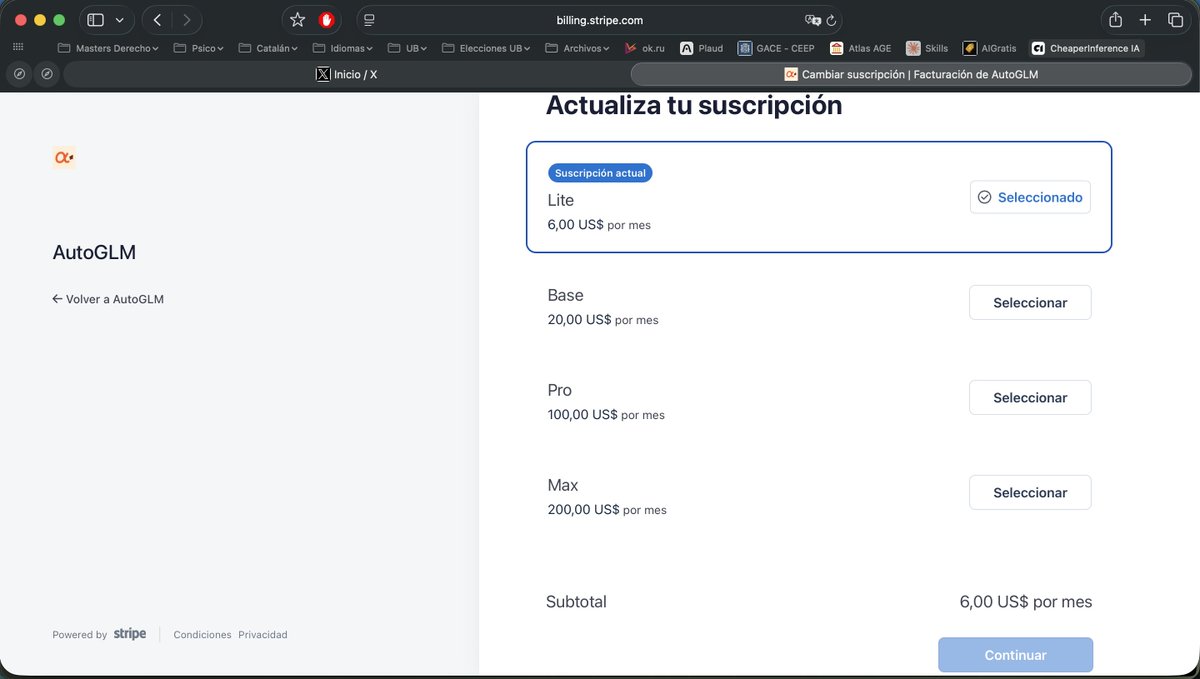Switch to Cambiar suscripción AutoGLM tab
This screenshot has width=1200, height=679.
coord(911,74)
